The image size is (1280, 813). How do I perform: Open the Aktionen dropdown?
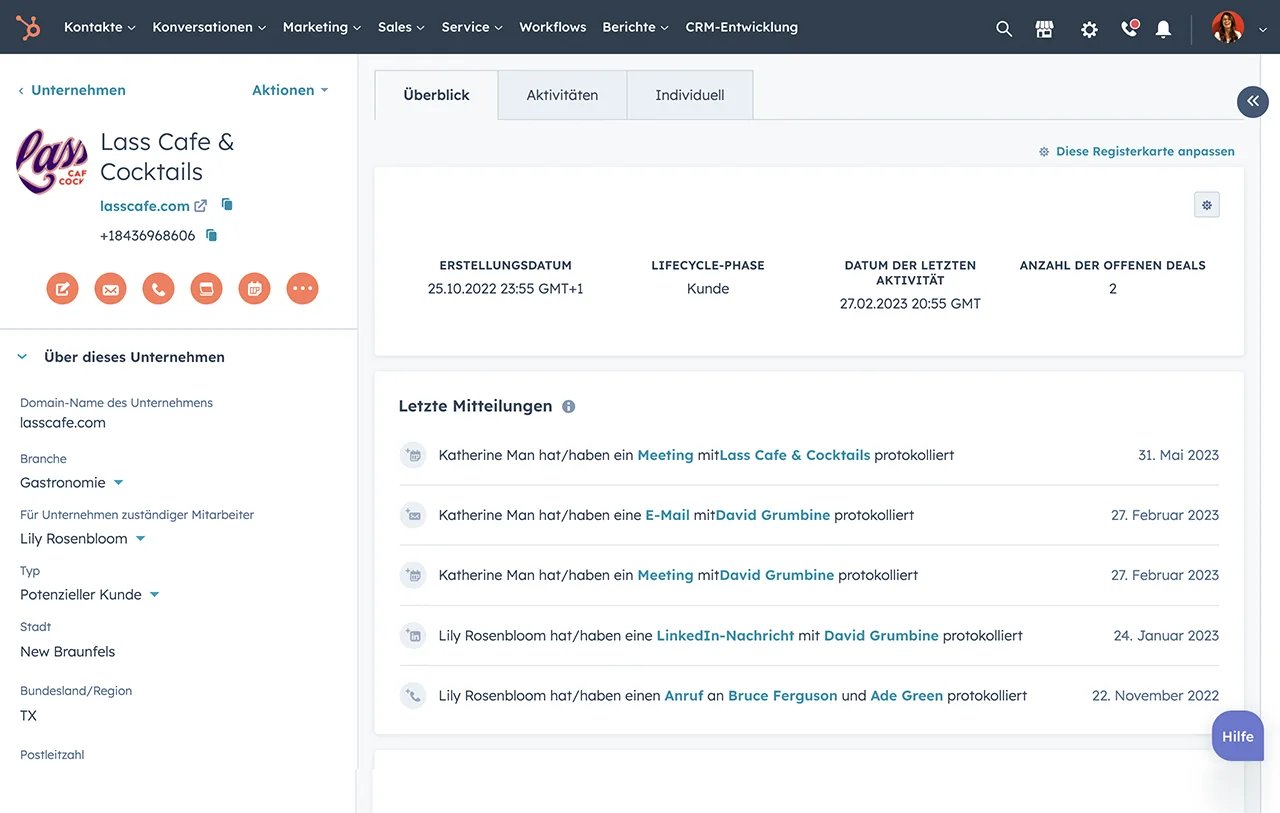289,89
